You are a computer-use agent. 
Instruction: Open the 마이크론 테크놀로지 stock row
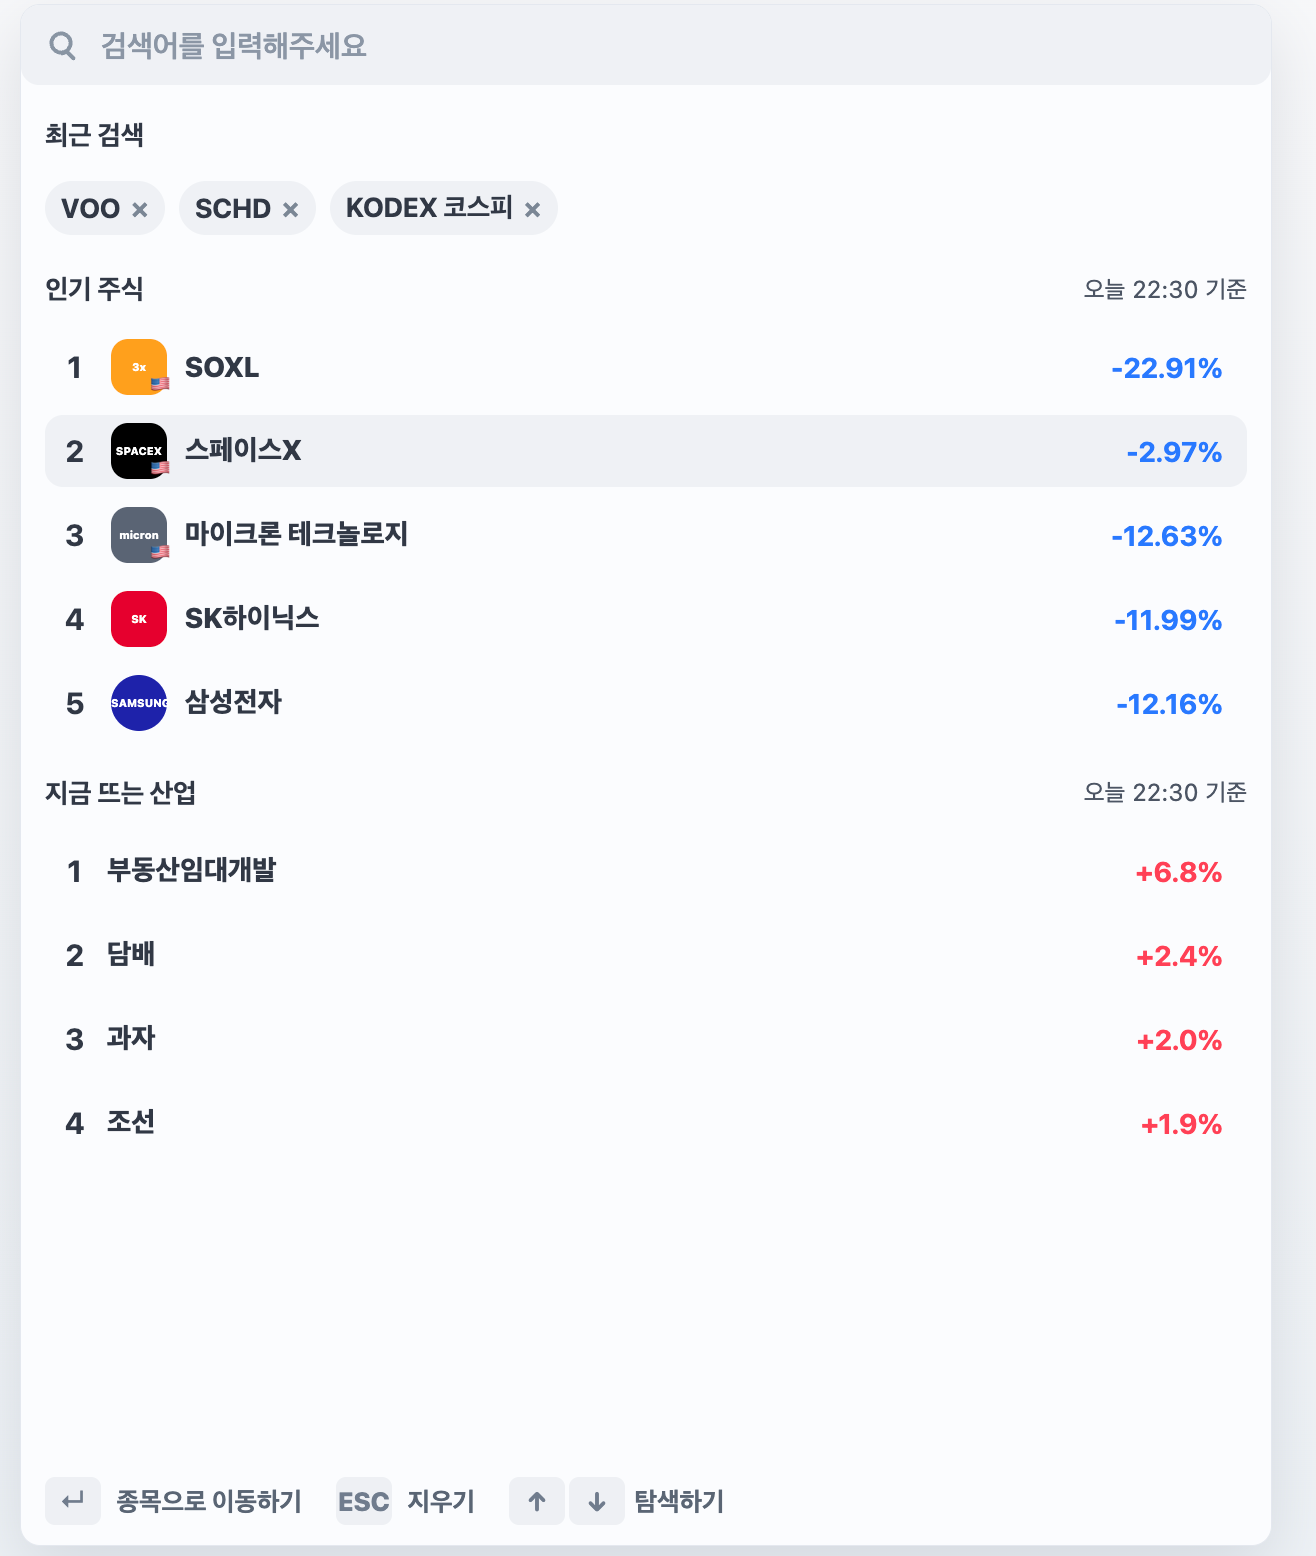point(646,535)
